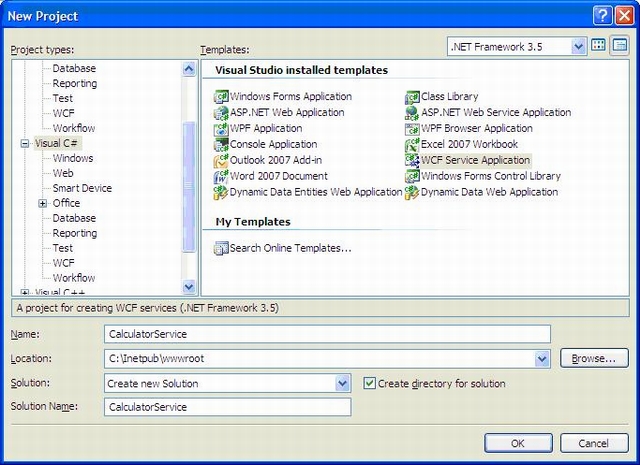Select Web under Visual C#

click(x=63, y=173)
